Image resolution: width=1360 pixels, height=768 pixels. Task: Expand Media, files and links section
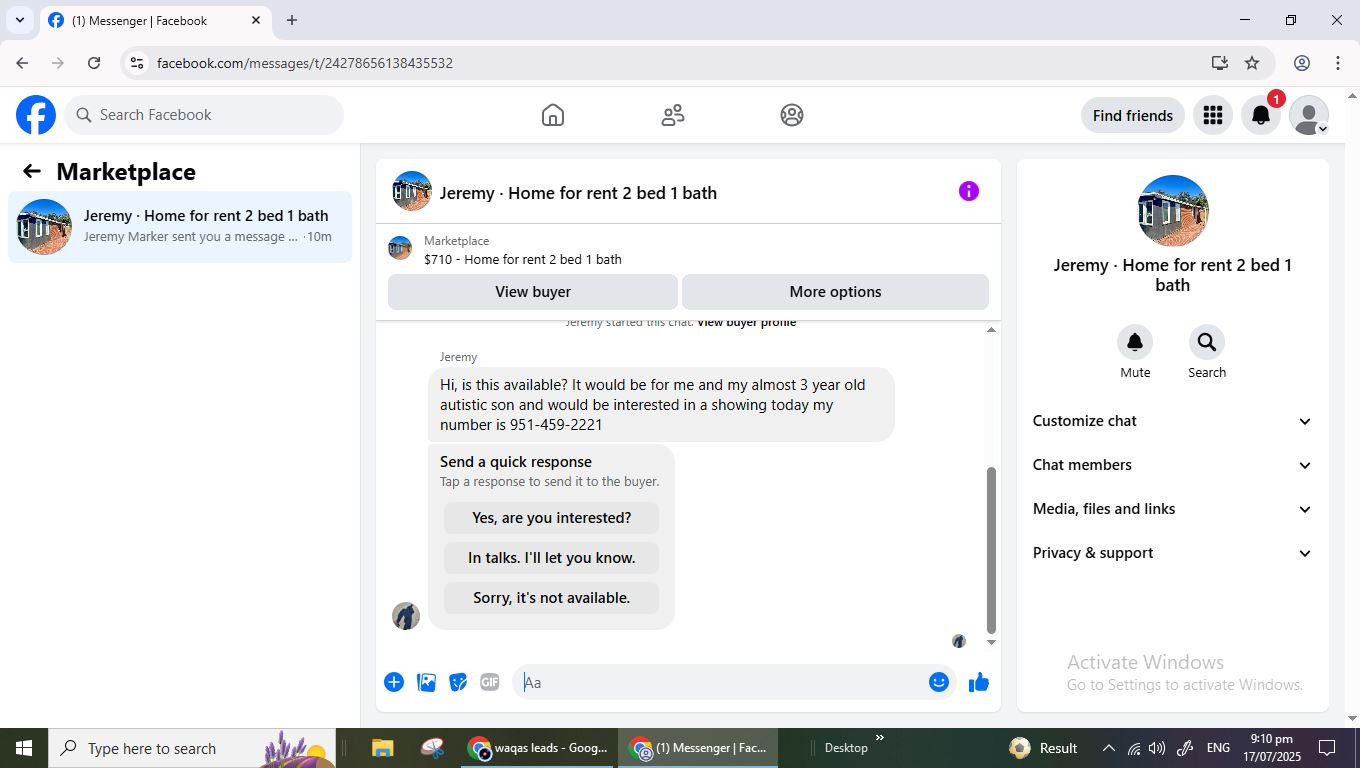tap(1172, 509)
